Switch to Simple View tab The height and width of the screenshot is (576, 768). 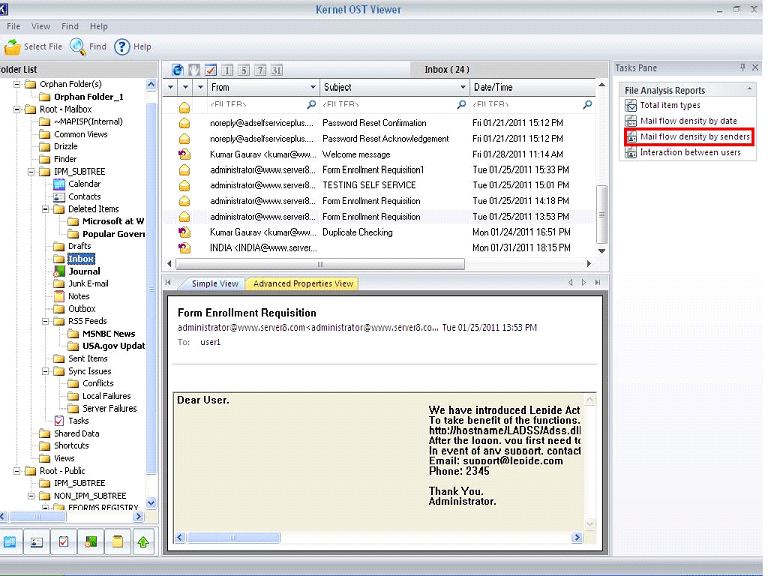(x=215, y=284)
